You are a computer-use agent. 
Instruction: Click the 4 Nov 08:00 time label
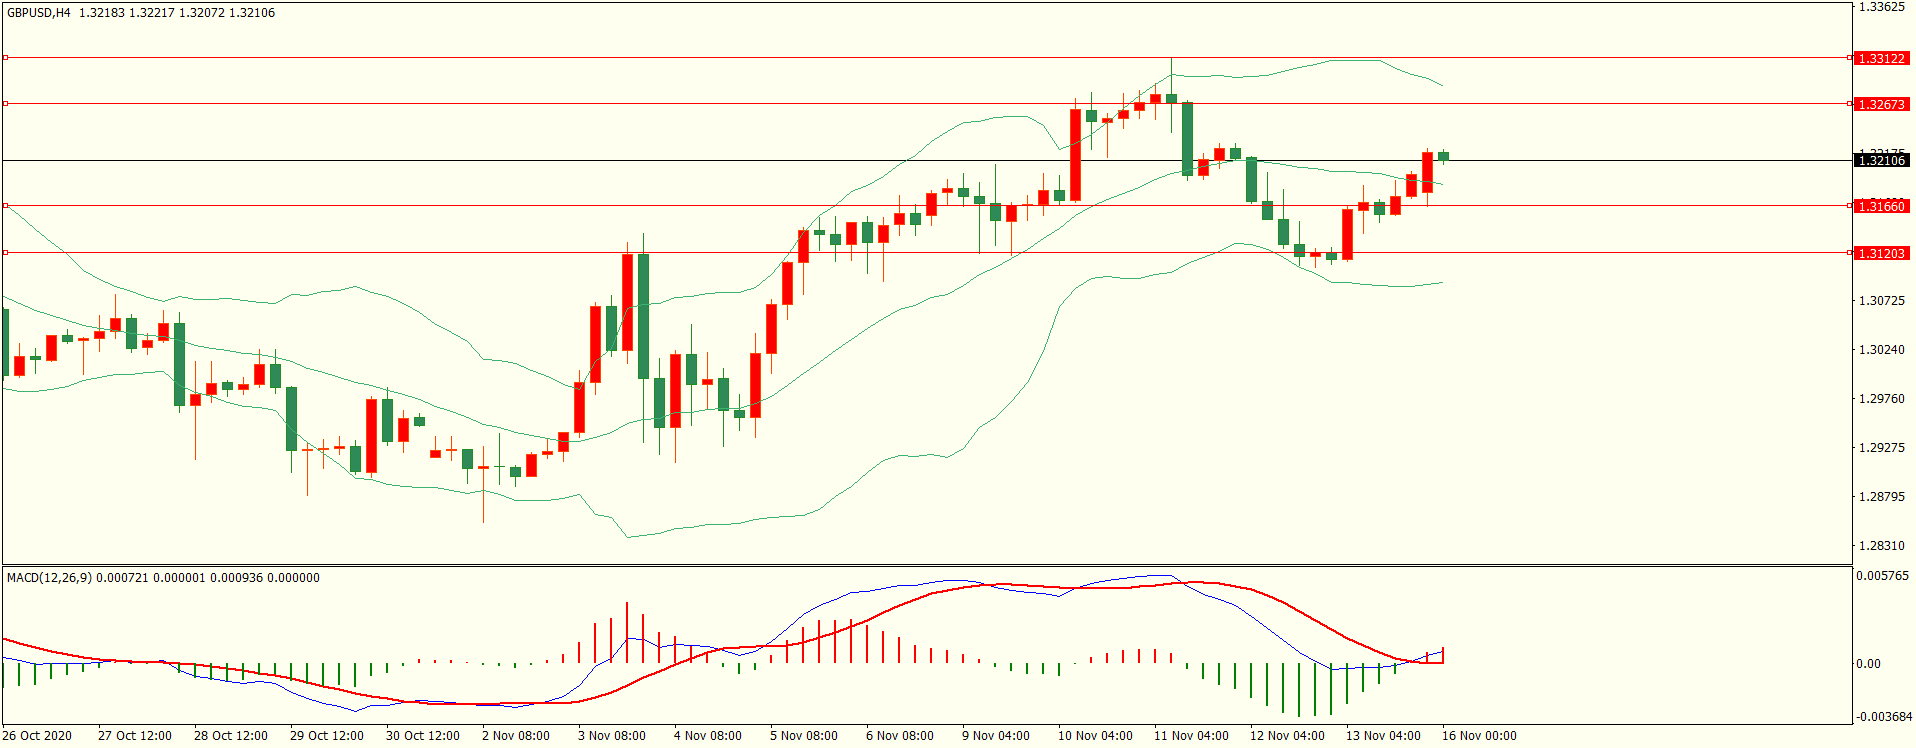tap(708, 736)
